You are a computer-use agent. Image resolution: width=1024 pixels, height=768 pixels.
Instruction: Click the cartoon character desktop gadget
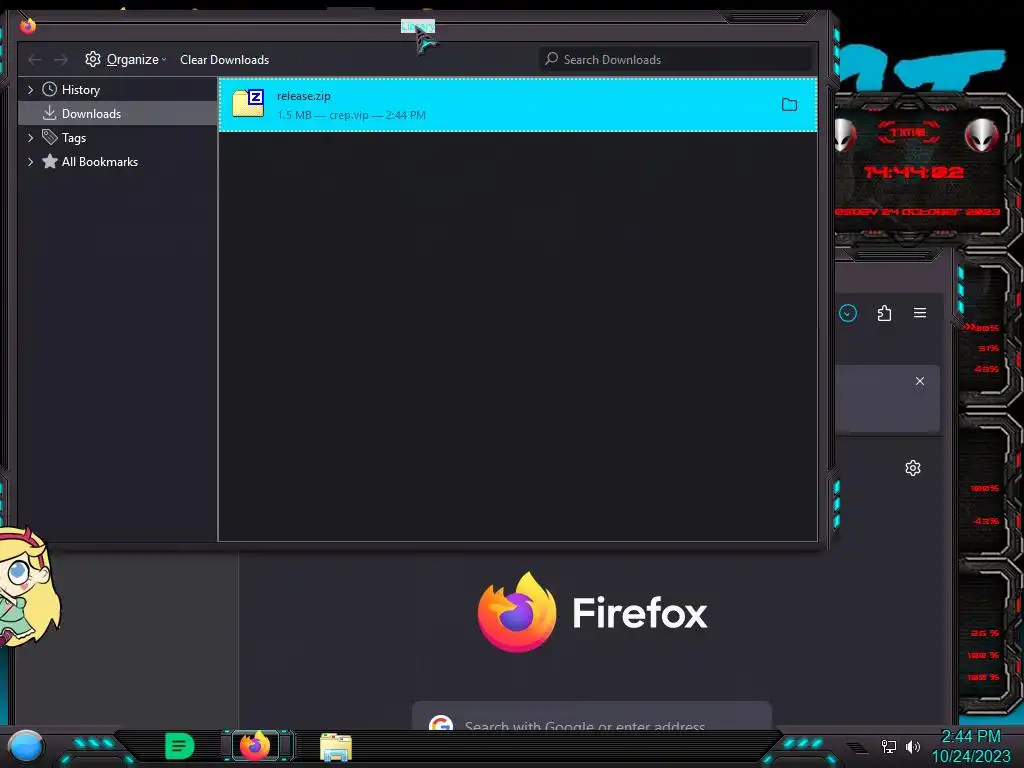click(x=29, y=587)
